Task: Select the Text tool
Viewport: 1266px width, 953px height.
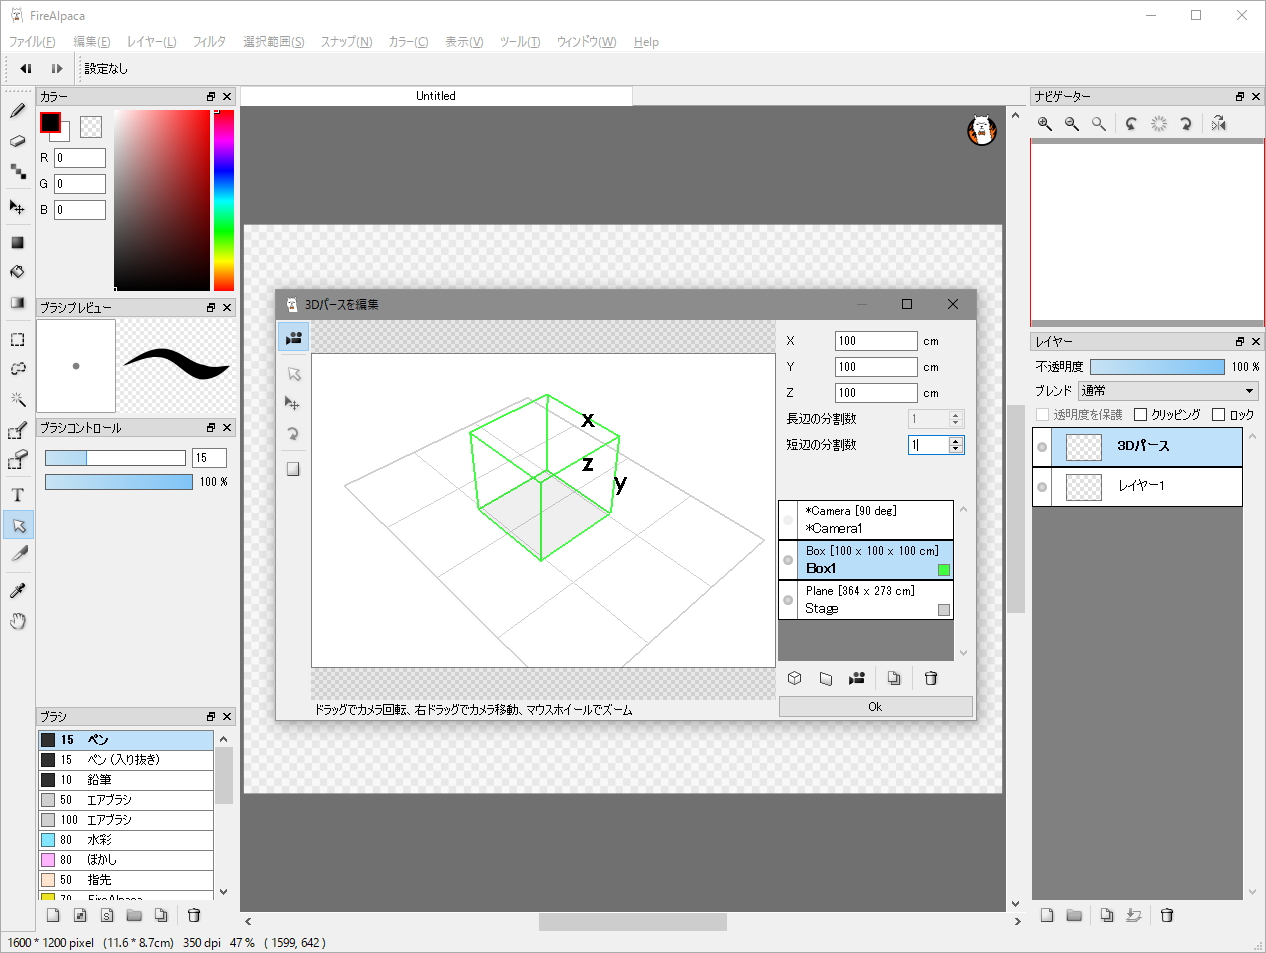Action: coord(17,495)
